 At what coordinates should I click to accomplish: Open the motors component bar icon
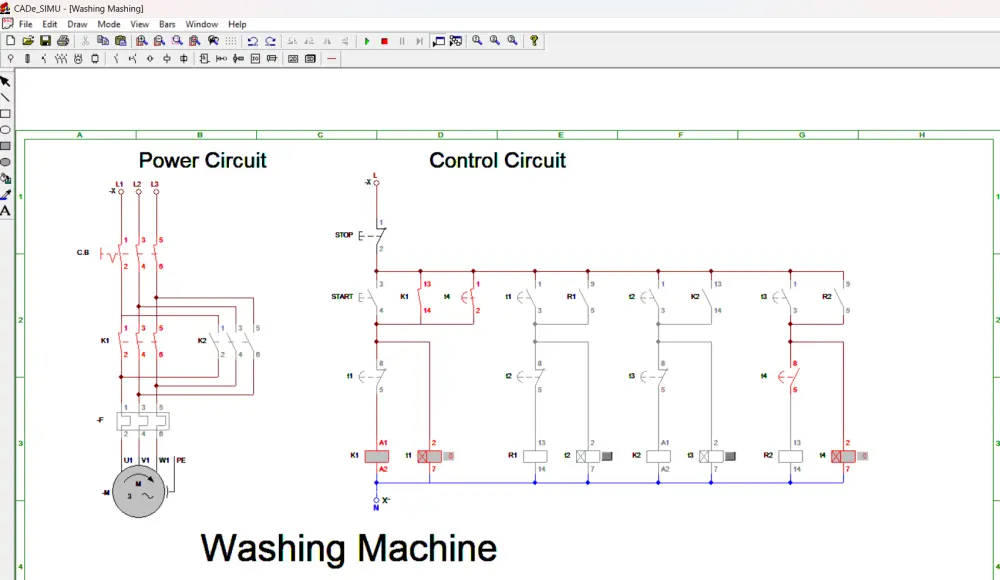tap(78, 59)
